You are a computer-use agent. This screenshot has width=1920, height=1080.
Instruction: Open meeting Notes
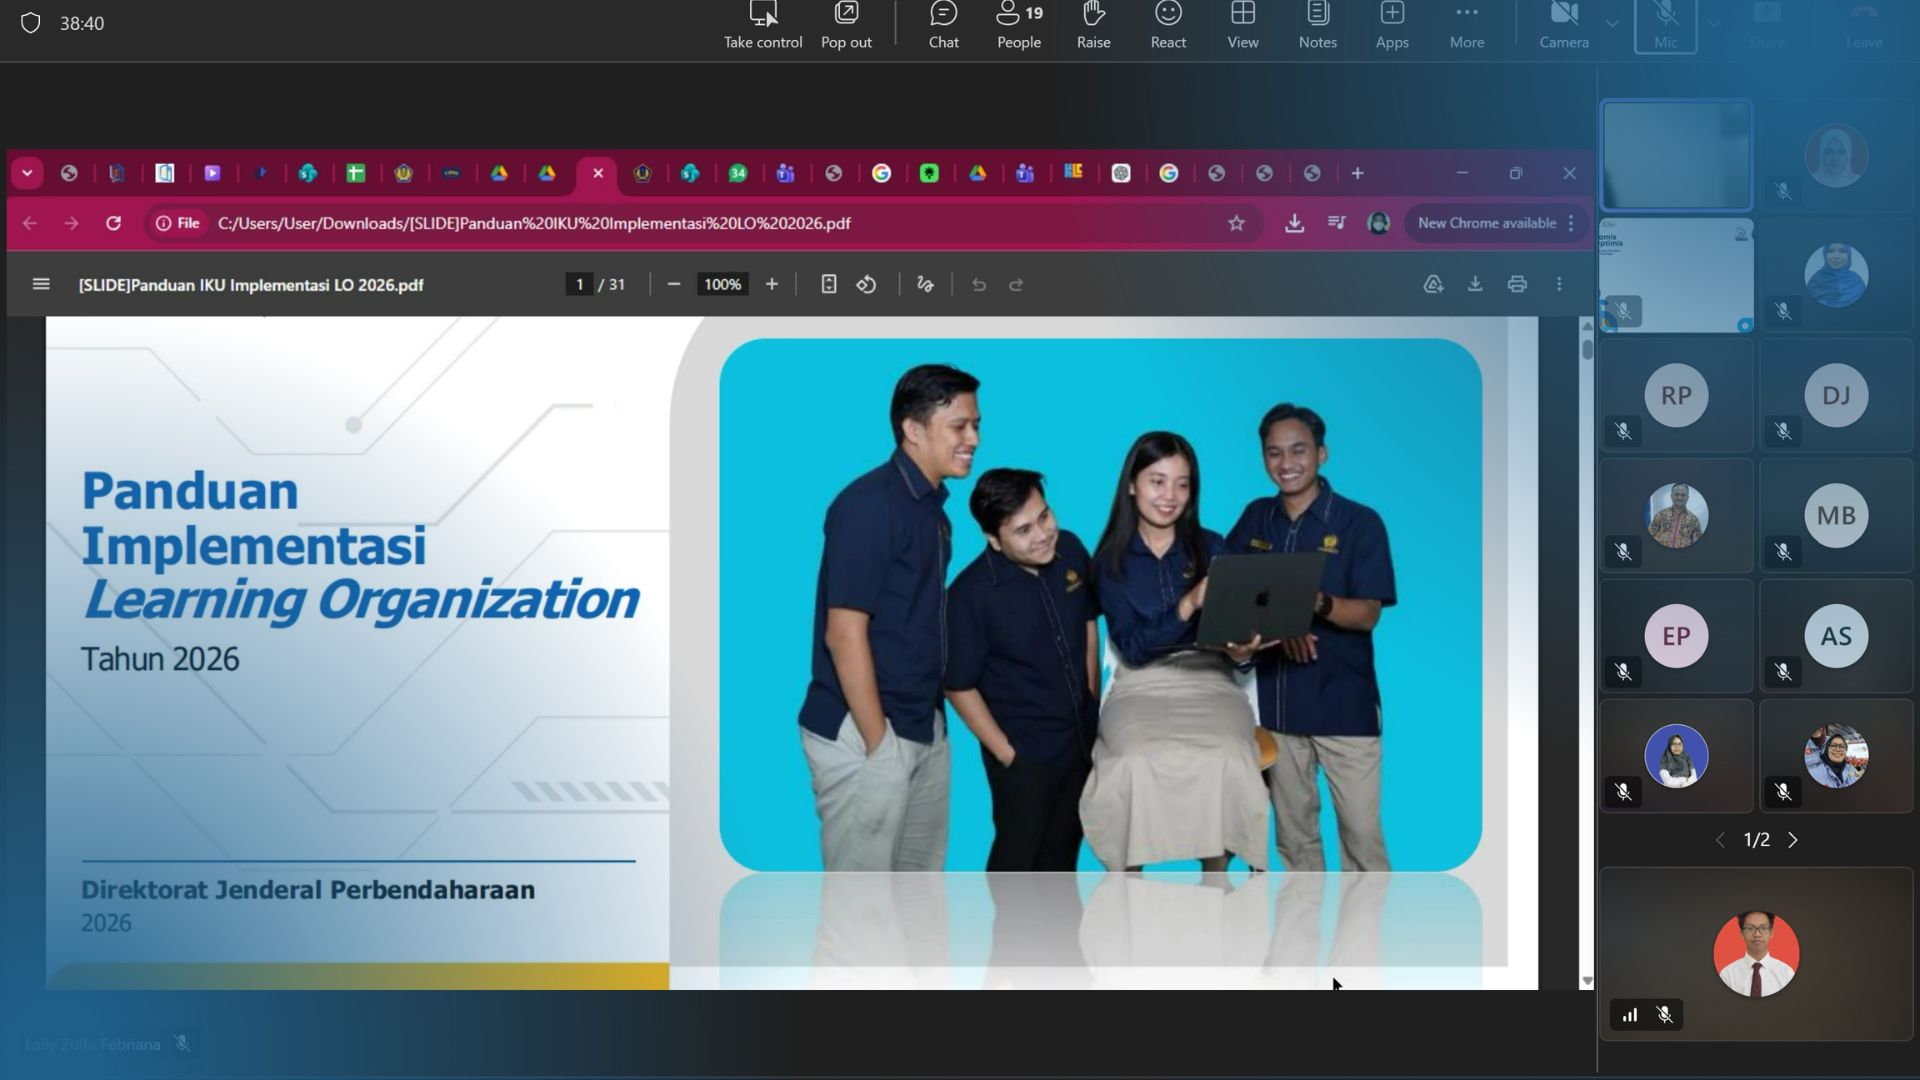point(1317,25)
